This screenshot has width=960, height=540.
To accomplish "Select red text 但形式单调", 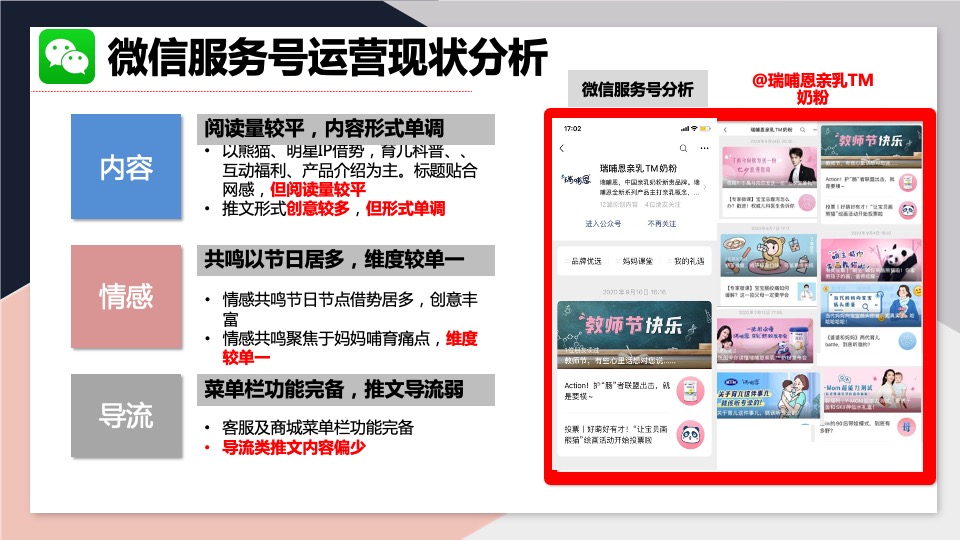I will pos(405,209).
